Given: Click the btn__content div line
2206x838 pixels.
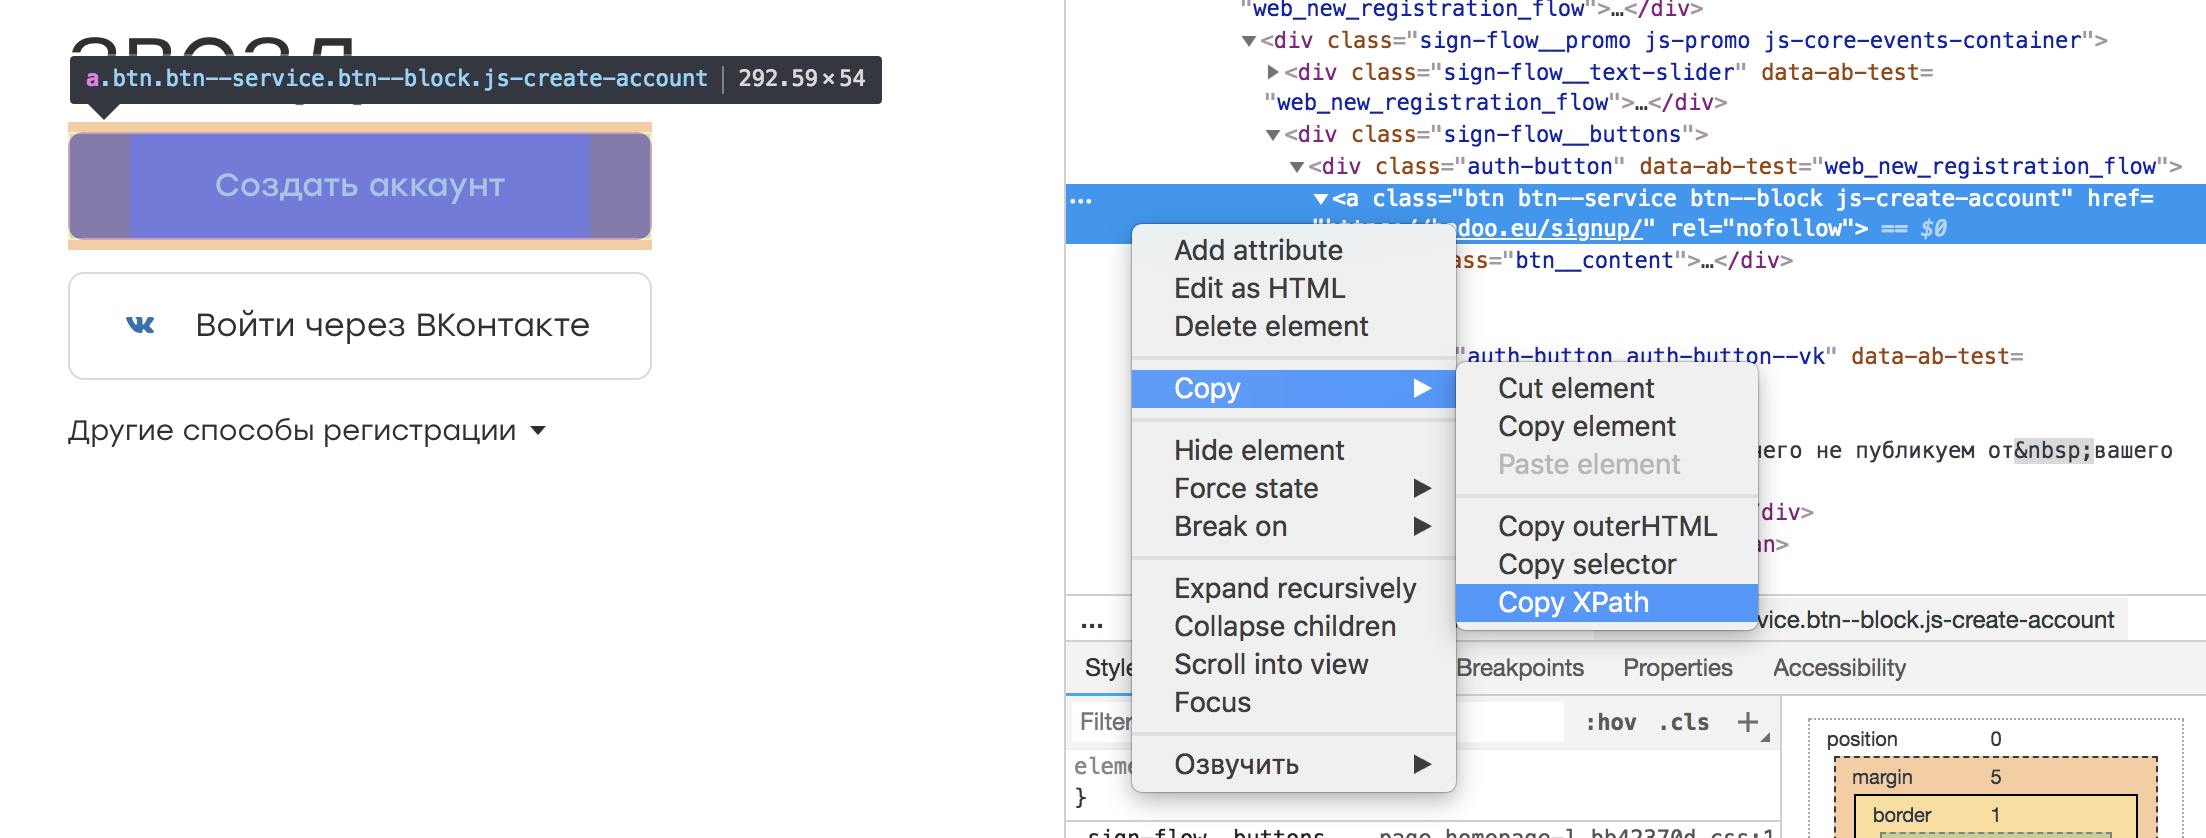Looking at the screenshot, I should [1623, 261].
